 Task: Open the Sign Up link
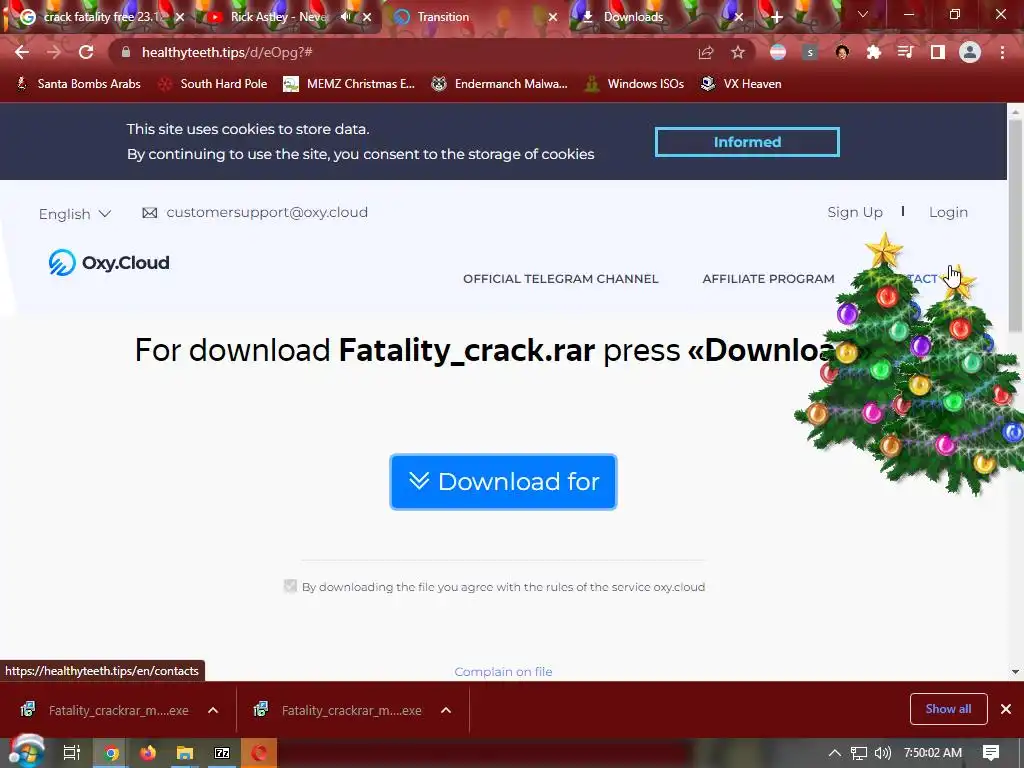point(855,212)
